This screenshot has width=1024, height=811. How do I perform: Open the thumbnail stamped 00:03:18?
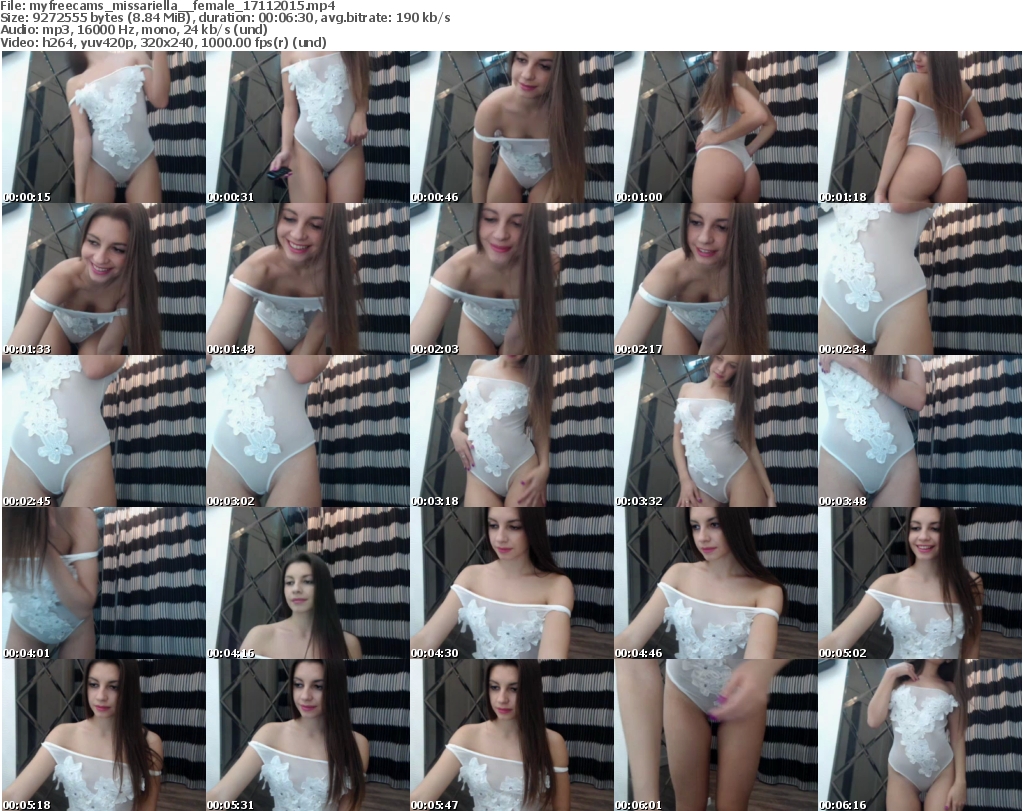point(511,432)
